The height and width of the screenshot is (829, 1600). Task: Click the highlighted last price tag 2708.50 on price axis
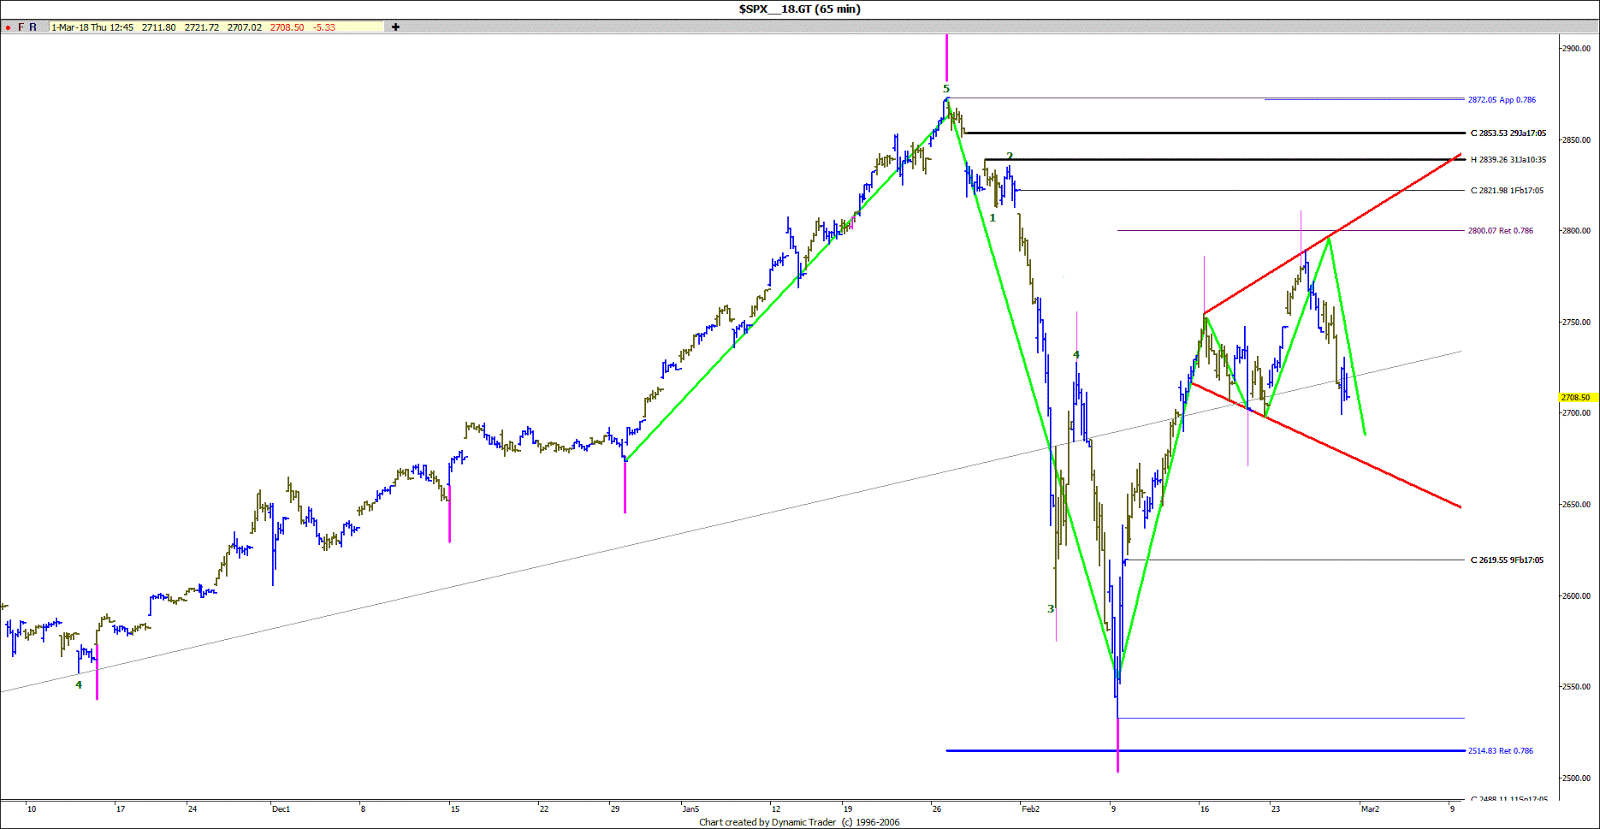pos(1576,398)
